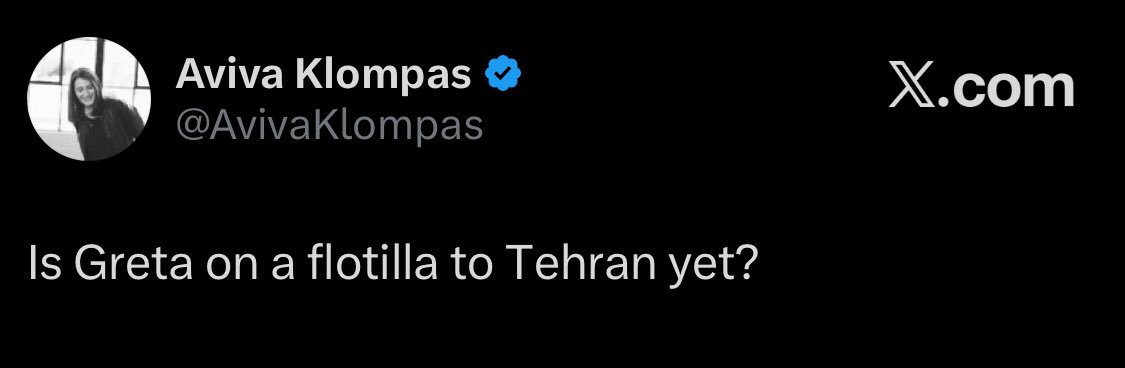Click the white check inside blue badge
Image resolution: width=1125 pixels, height=368 pixels.
504,73
